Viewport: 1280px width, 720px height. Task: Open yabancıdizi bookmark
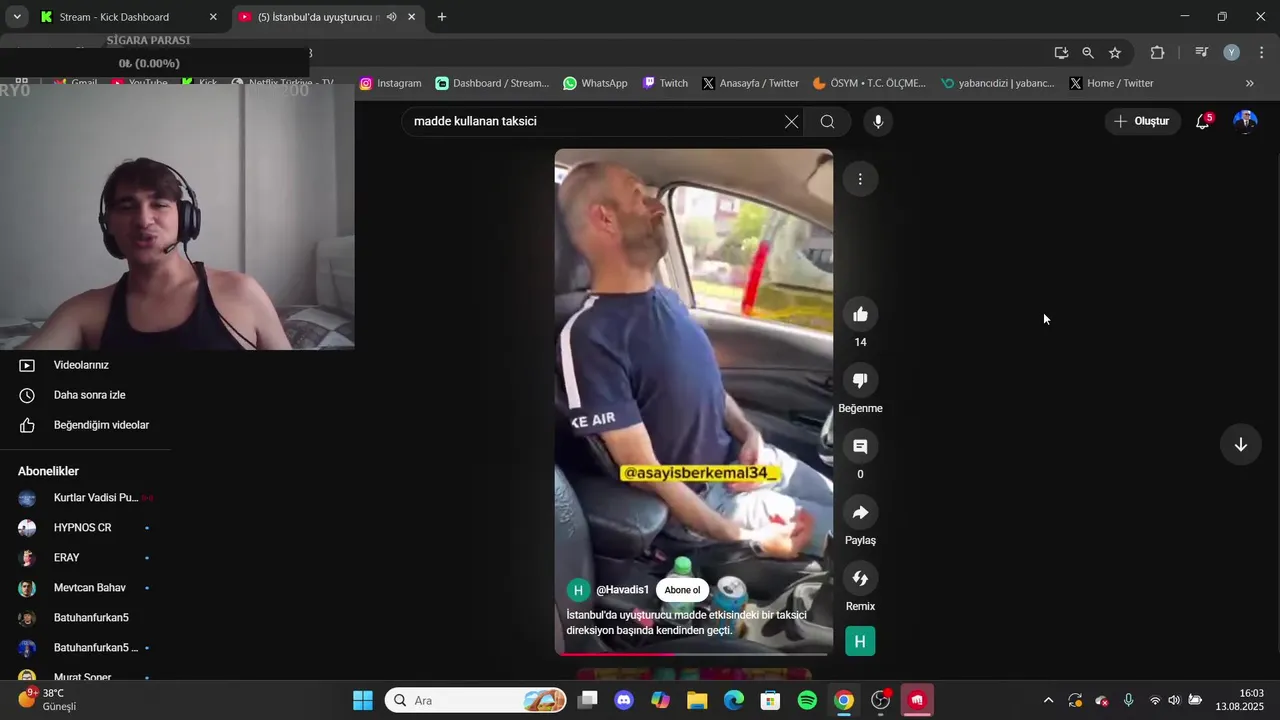click(997, 83)
